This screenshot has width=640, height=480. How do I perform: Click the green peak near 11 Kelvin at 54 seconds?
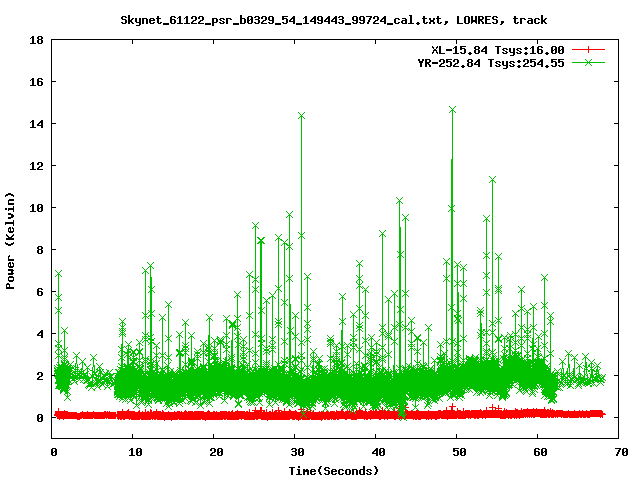[492, 180]
